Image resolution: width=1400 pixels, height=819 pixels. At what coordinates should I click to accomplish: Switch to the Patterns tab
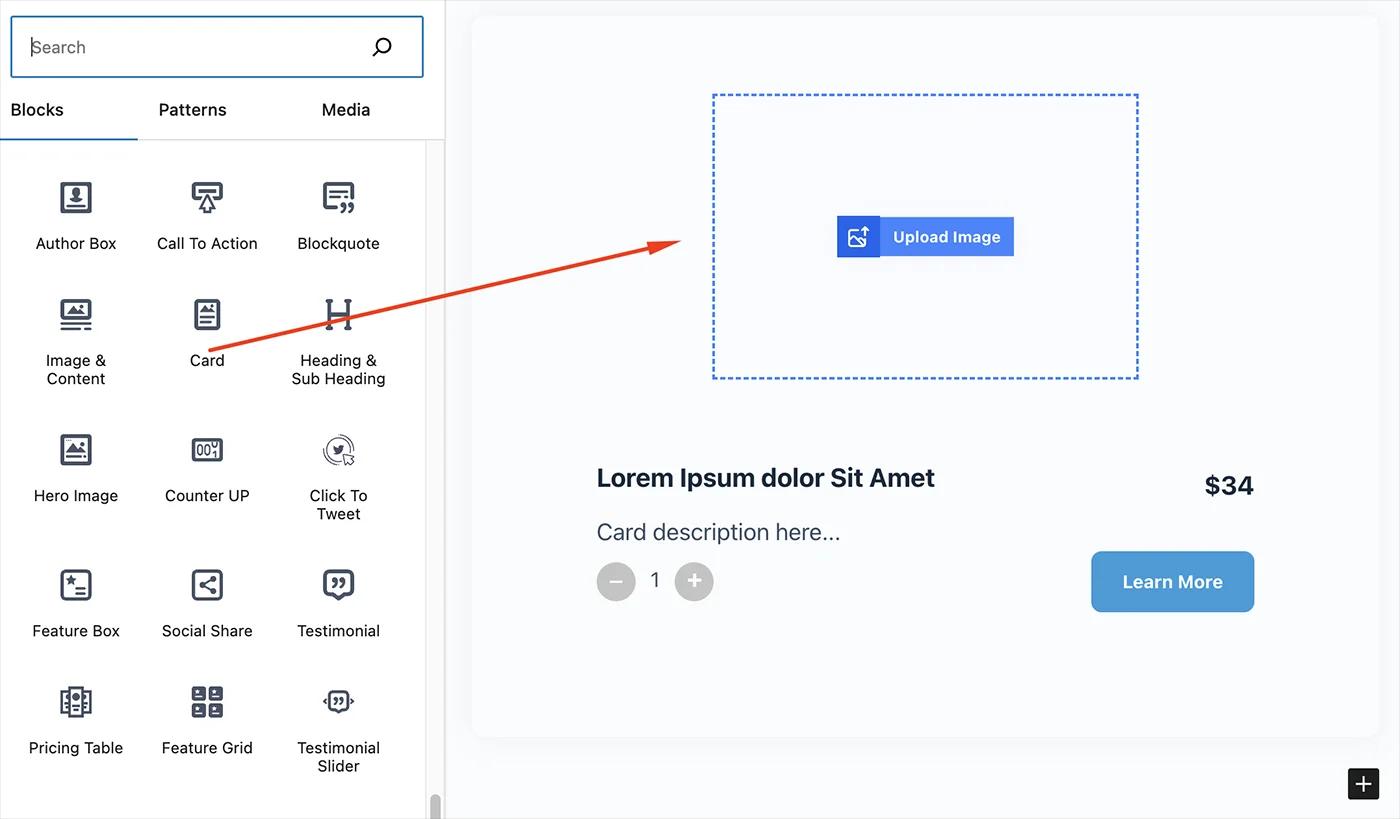(192, 110)
